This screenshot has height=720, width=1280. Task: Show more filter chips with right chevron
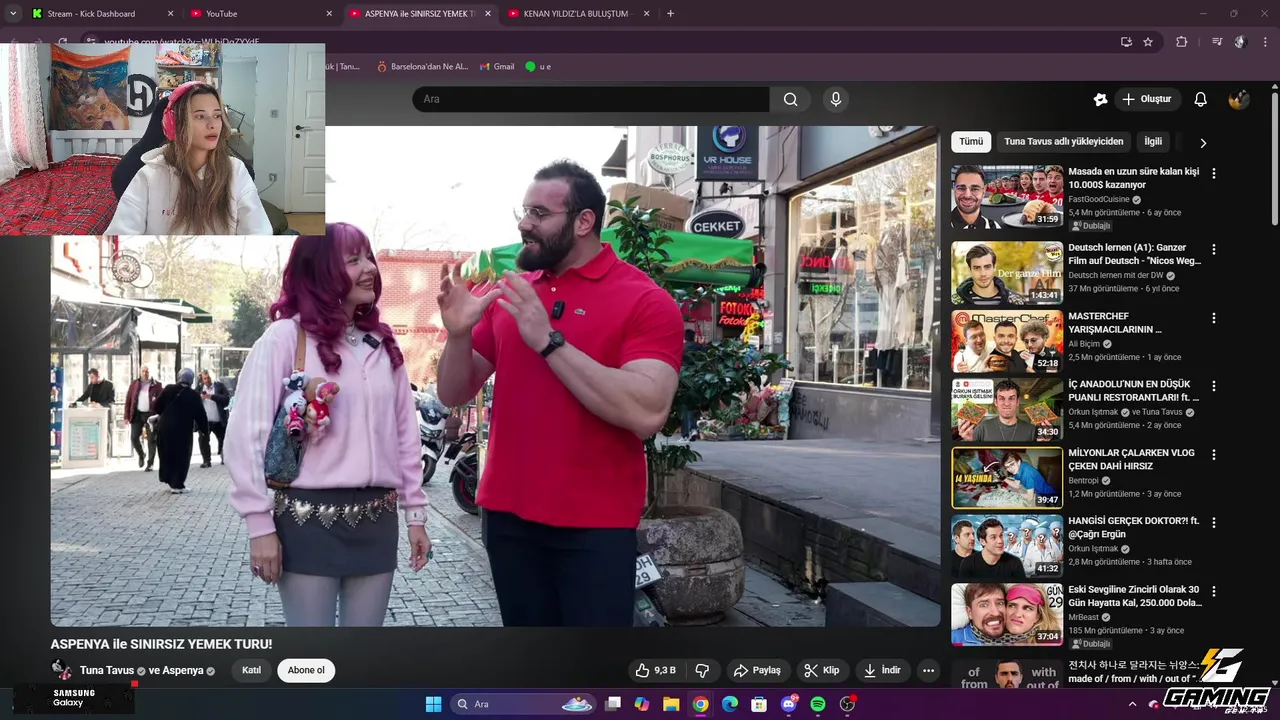[x=1203, y=143]
